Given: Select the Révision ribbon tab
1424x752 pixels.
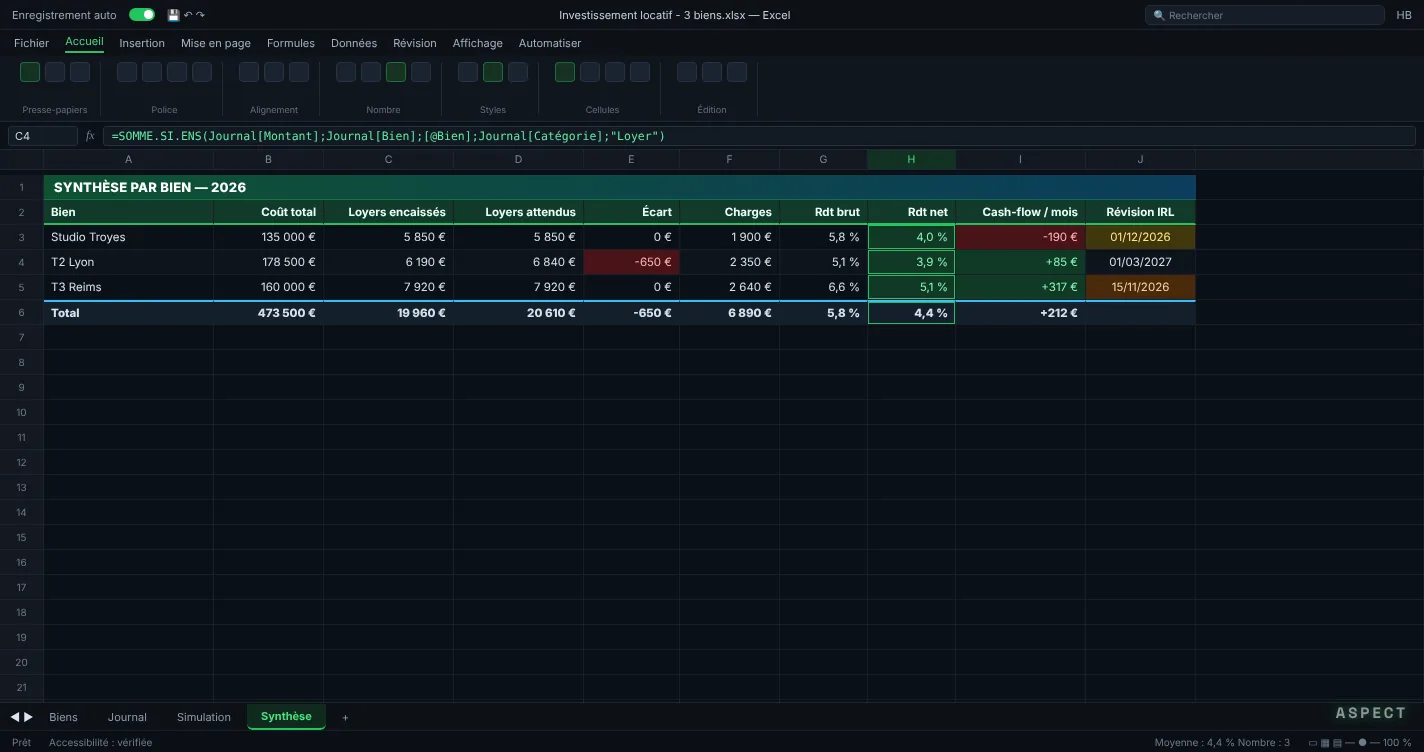Looking at the screenshot, I should pos(415,43).
